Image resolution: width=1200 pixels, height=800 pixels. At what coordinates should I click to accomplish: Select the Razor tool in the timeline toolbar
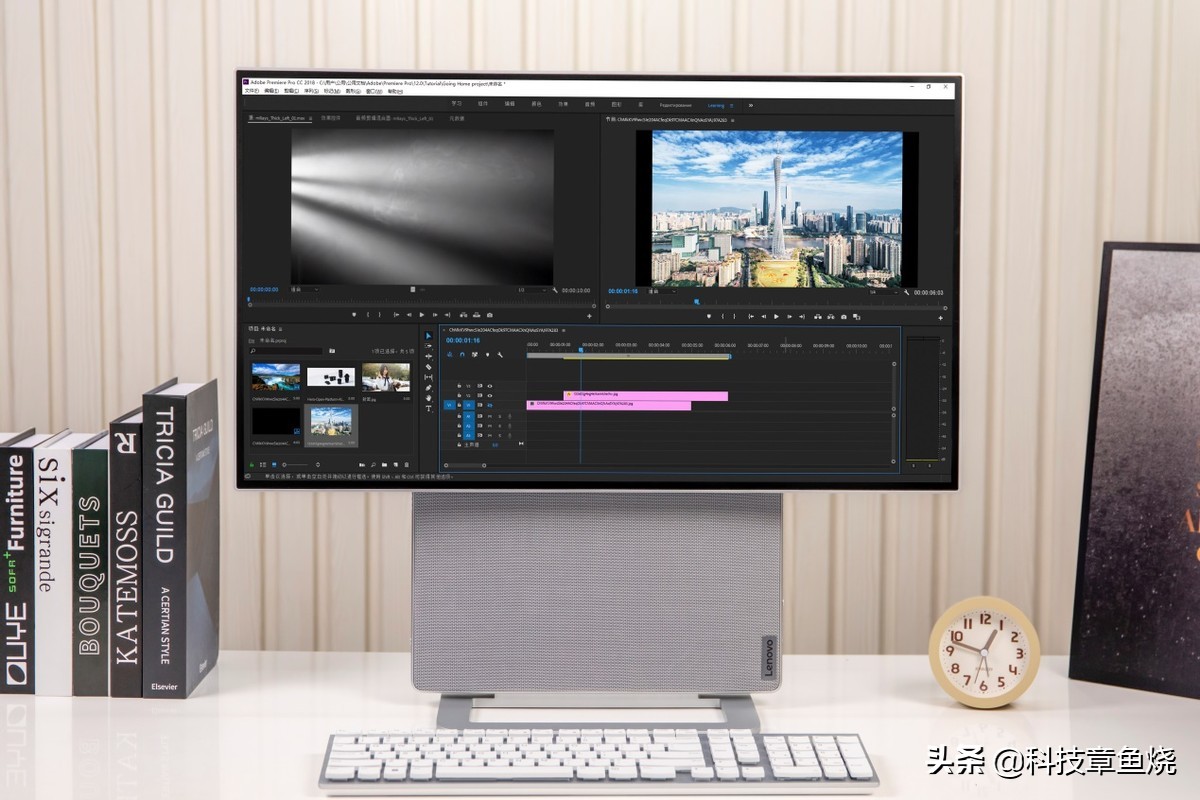tap(428, 366)
